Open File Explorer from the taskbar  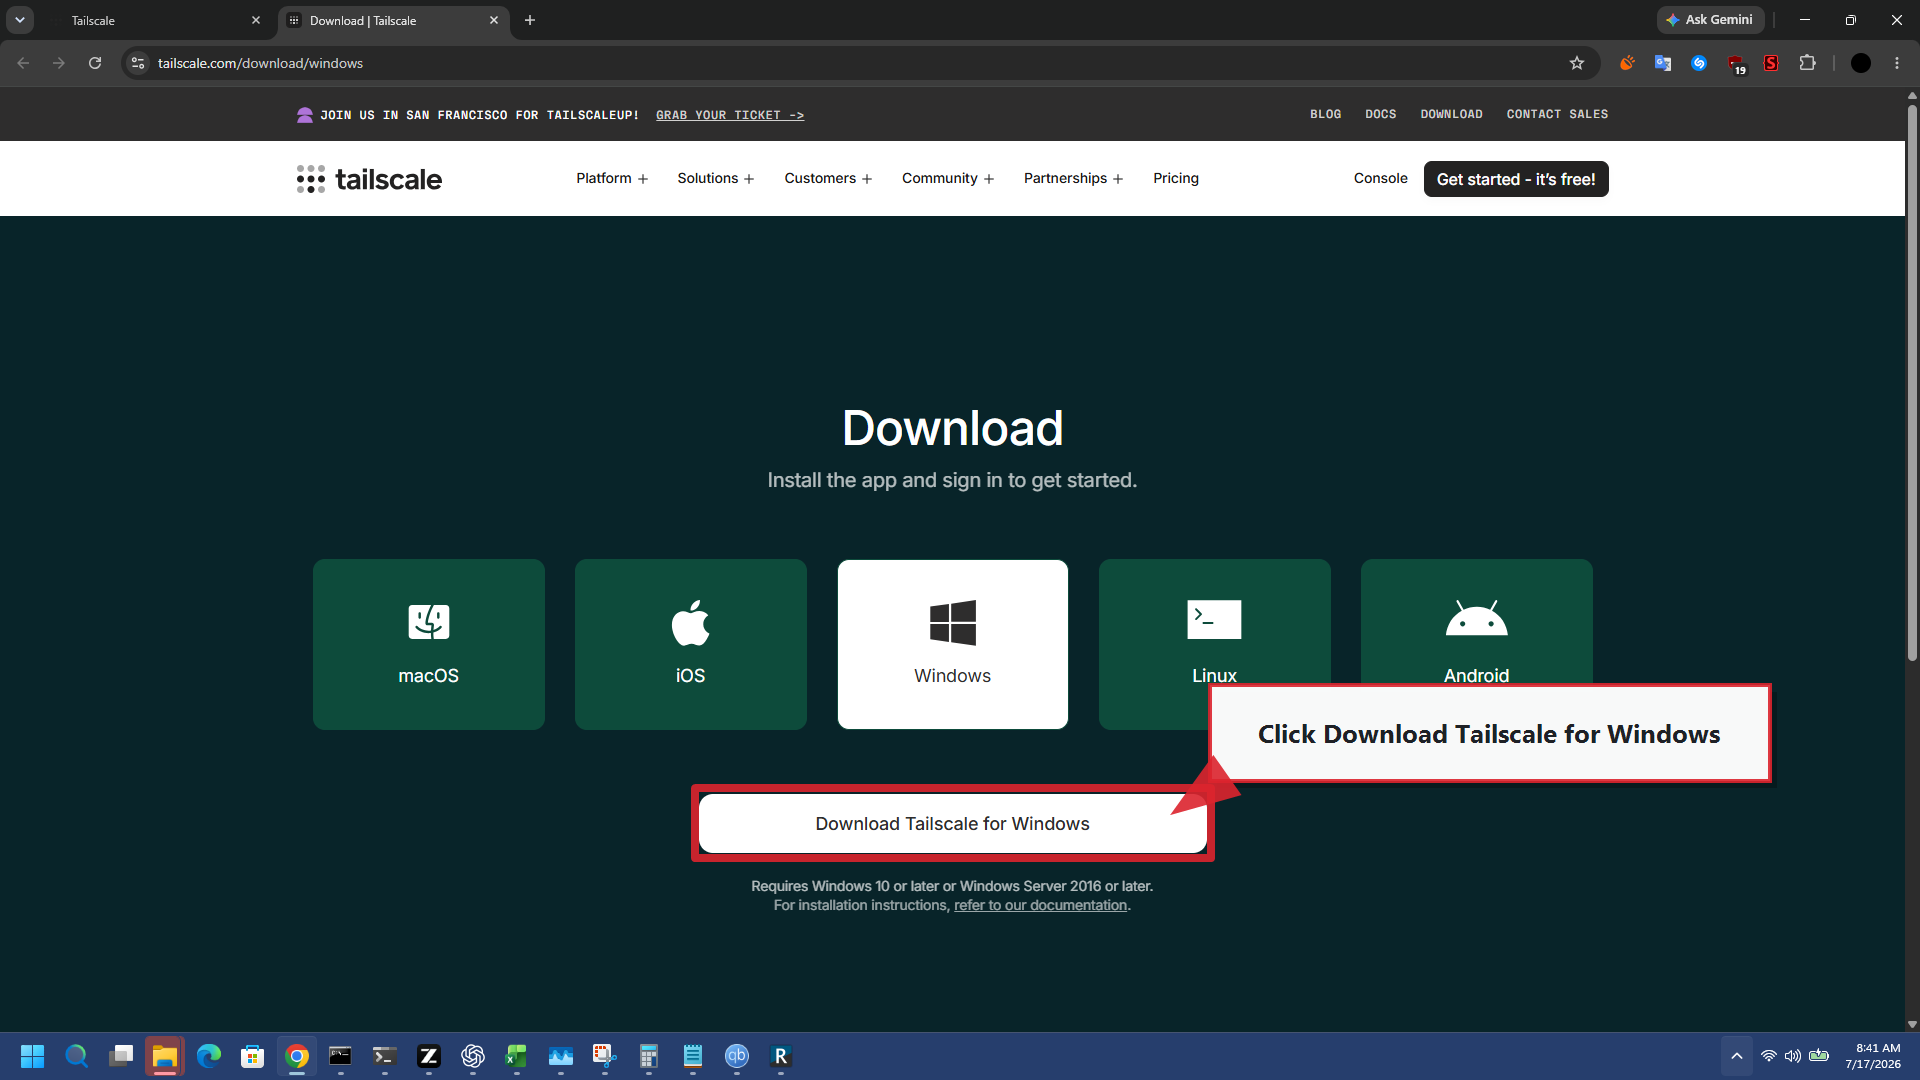click(x=165, y=1056)
